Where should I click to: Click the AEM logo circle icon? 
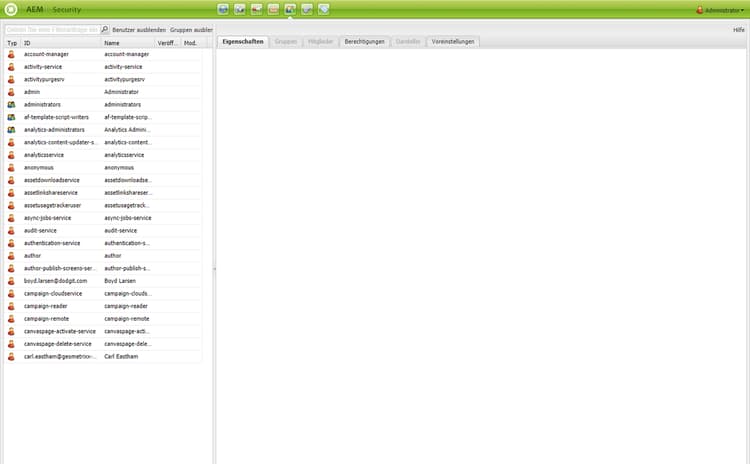(x=11, y=9)
